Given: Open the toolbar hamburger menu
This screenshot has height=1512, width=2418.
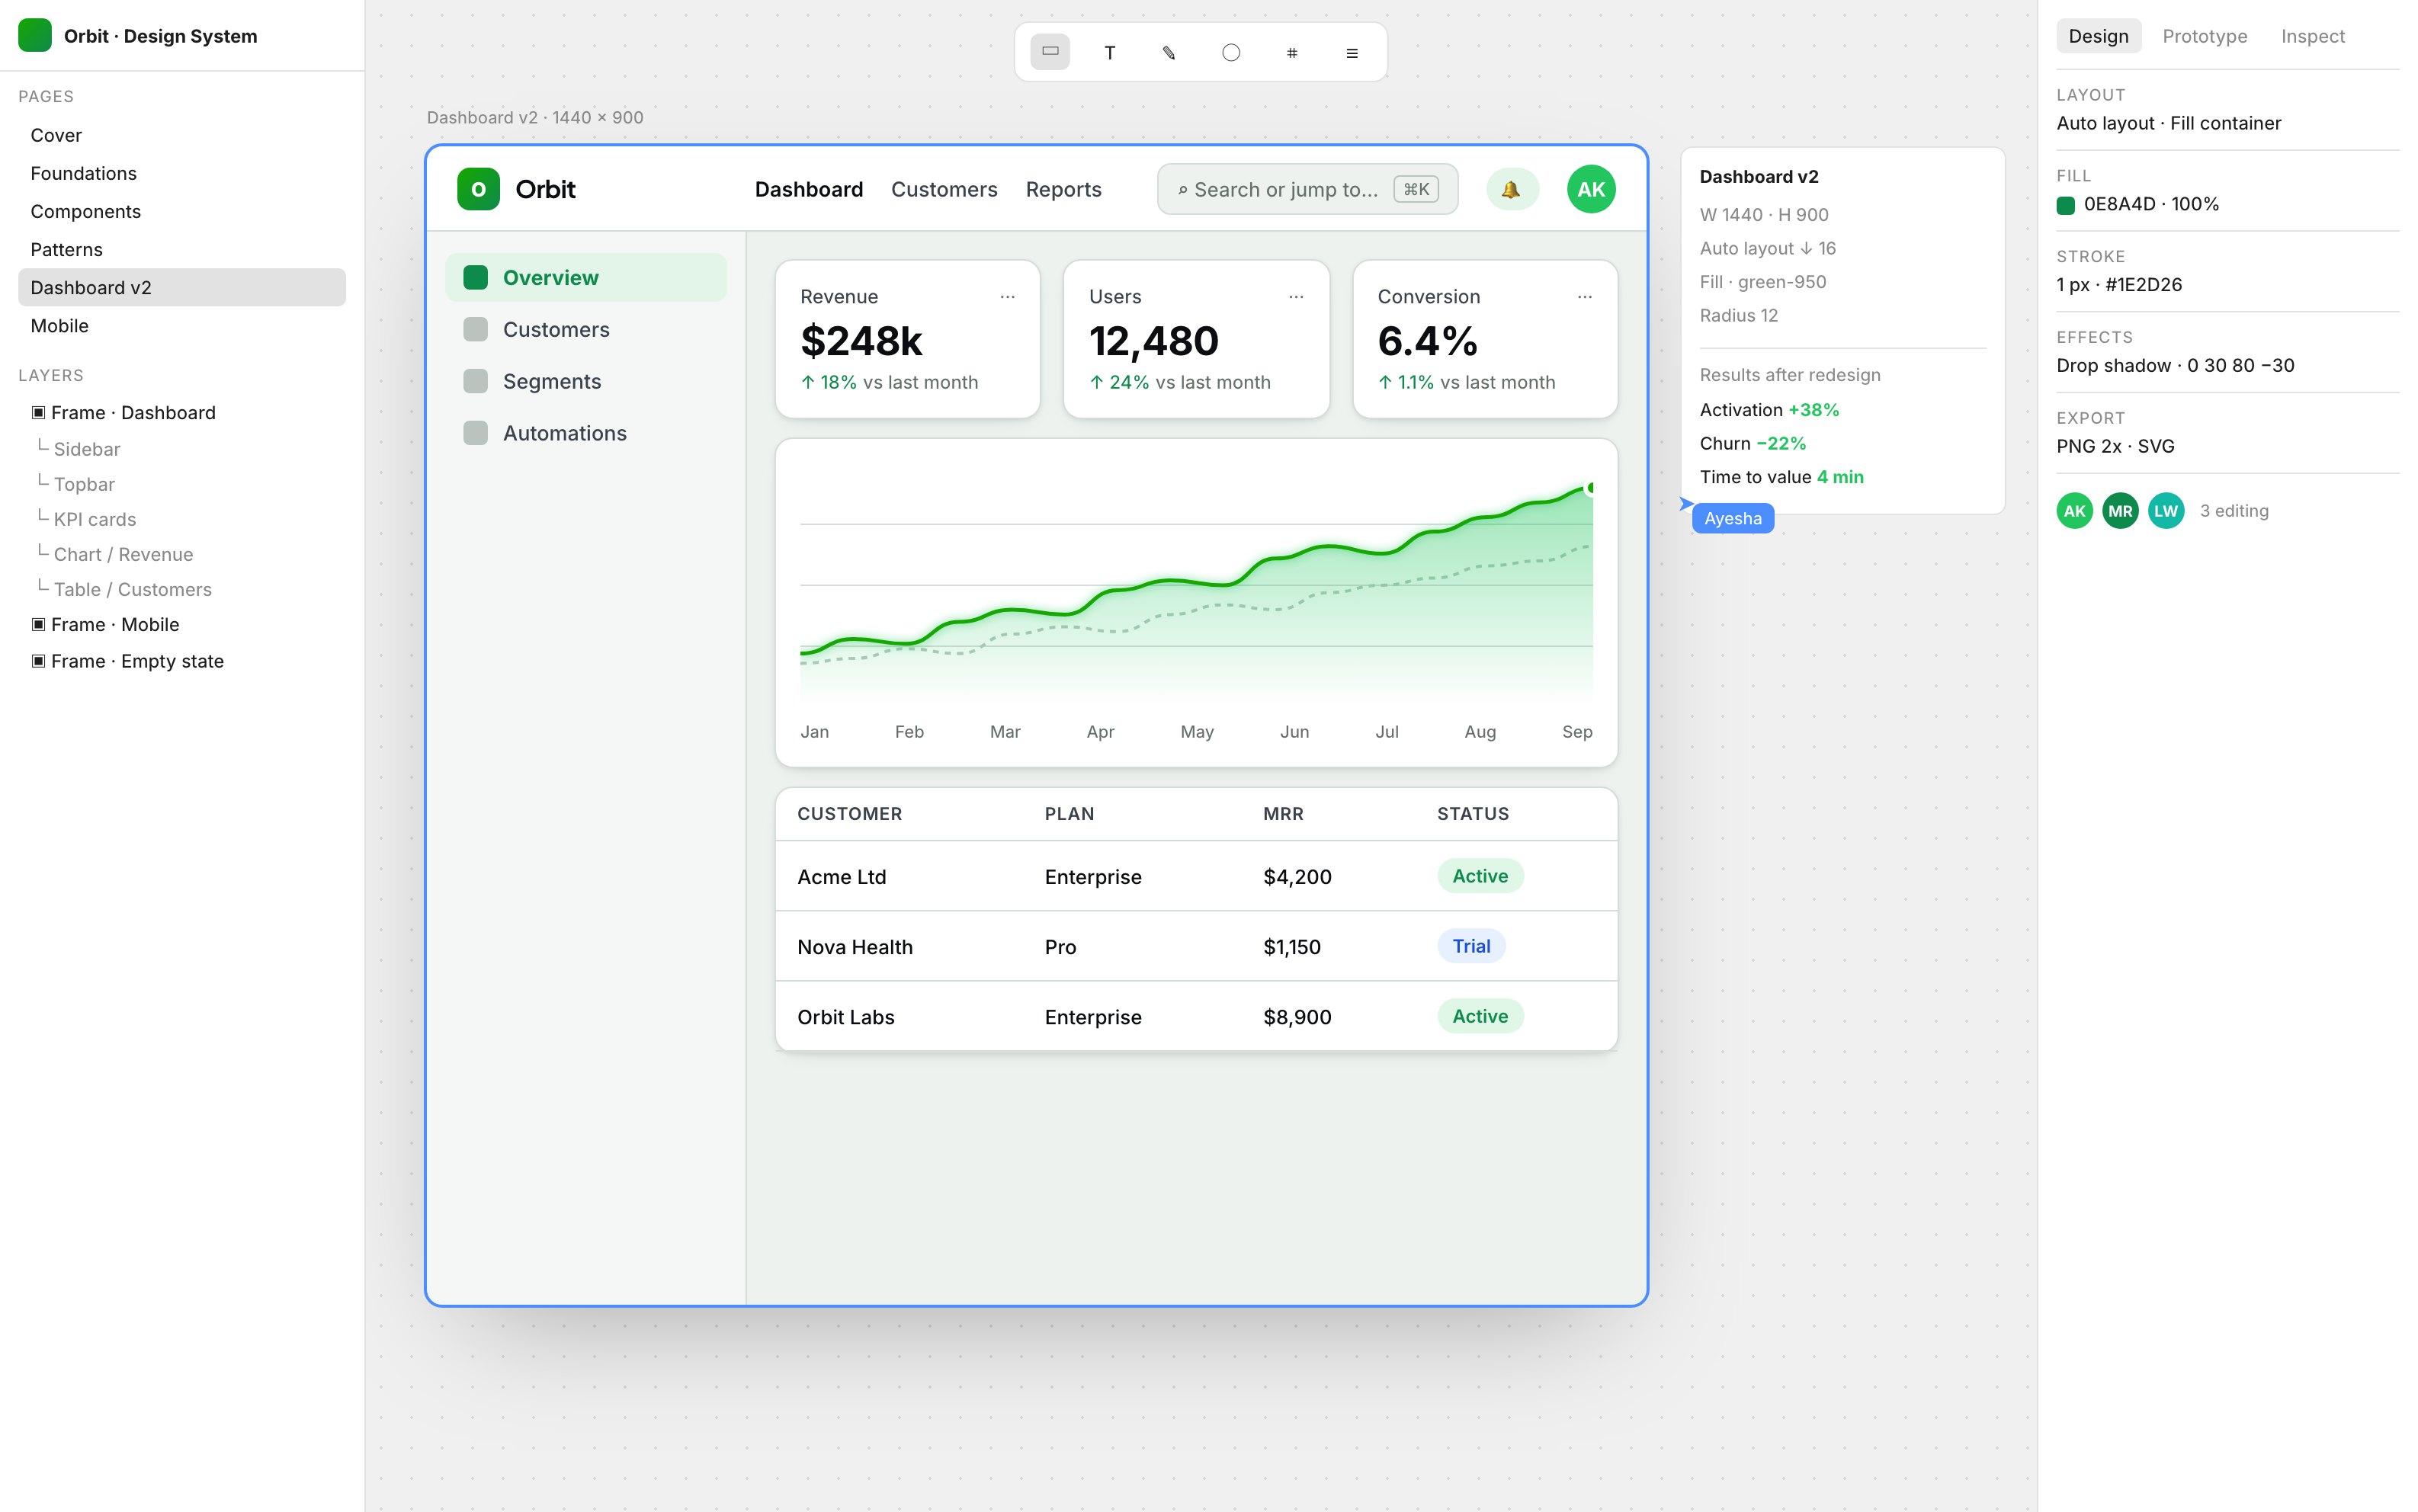Looking at the screenshot, I should [x=1352, y=52].
